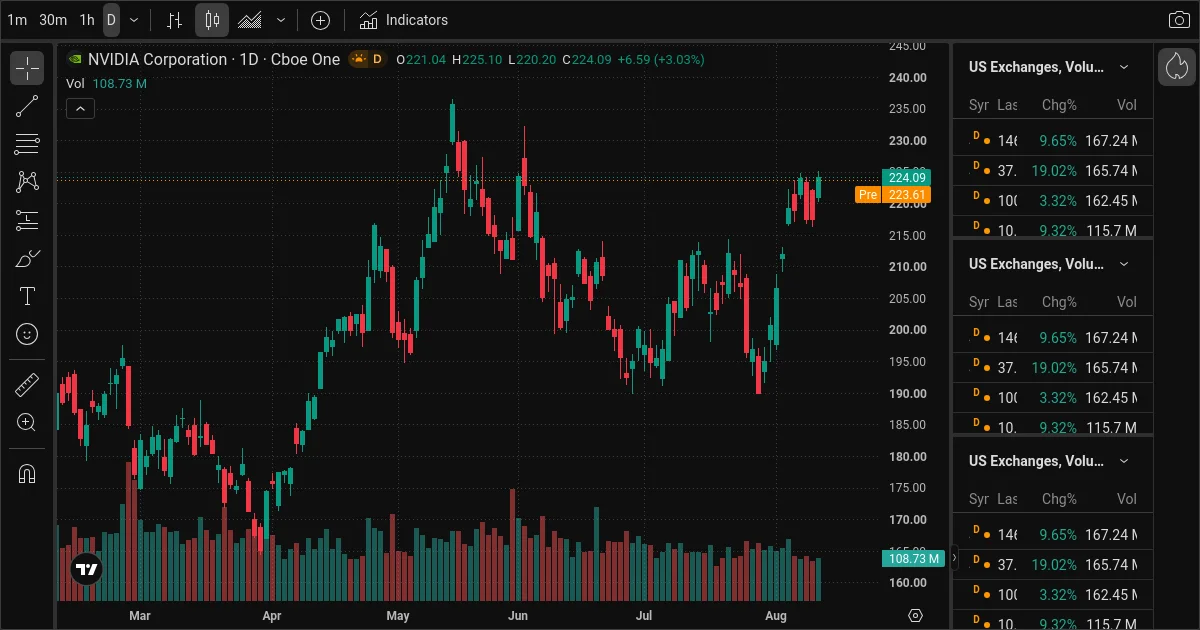Switch to the 30m timeframe
The image size is (1200, 630).
53,20
